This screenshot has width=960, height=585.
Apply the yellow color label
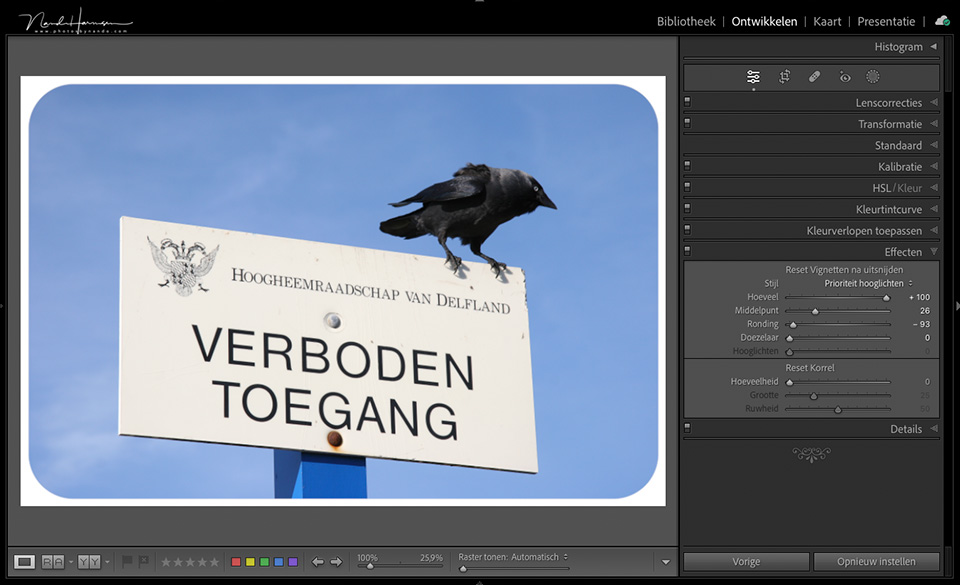(x=250, y=562)
